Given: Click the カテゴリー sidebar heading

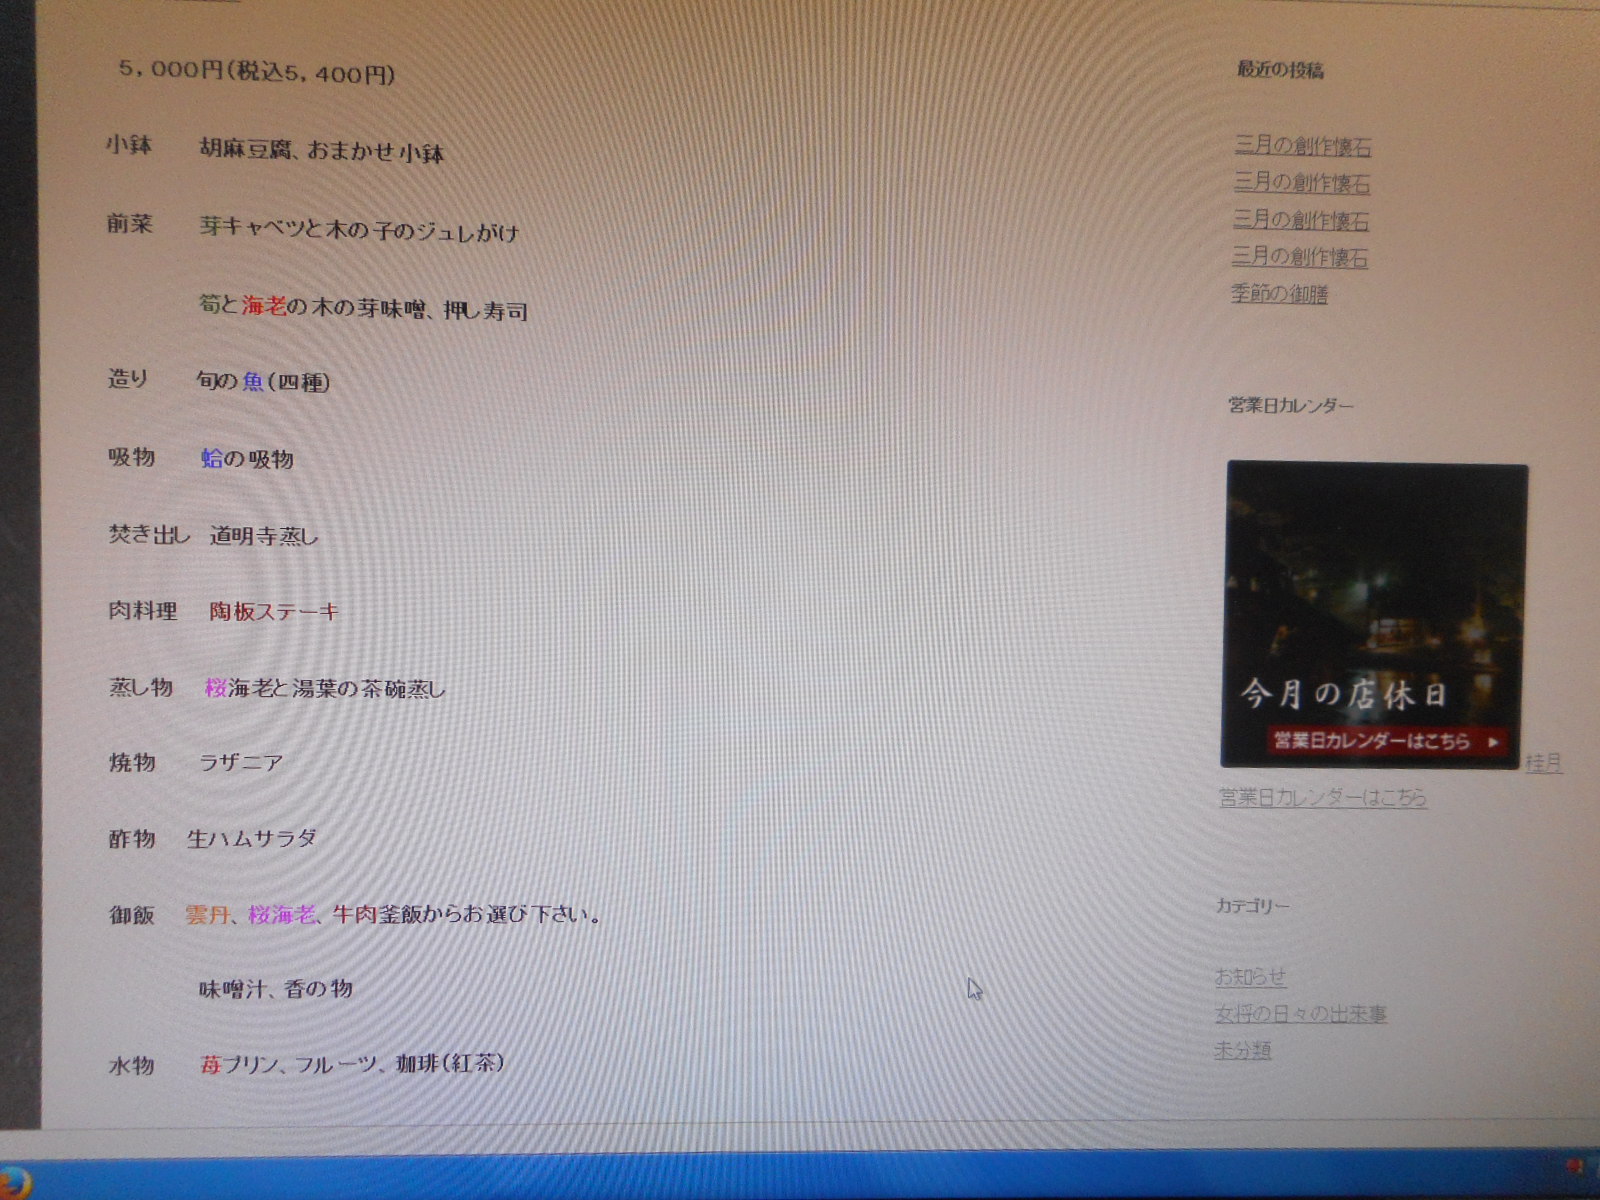Looking at the screenshot, I should tap(1252, 906).
